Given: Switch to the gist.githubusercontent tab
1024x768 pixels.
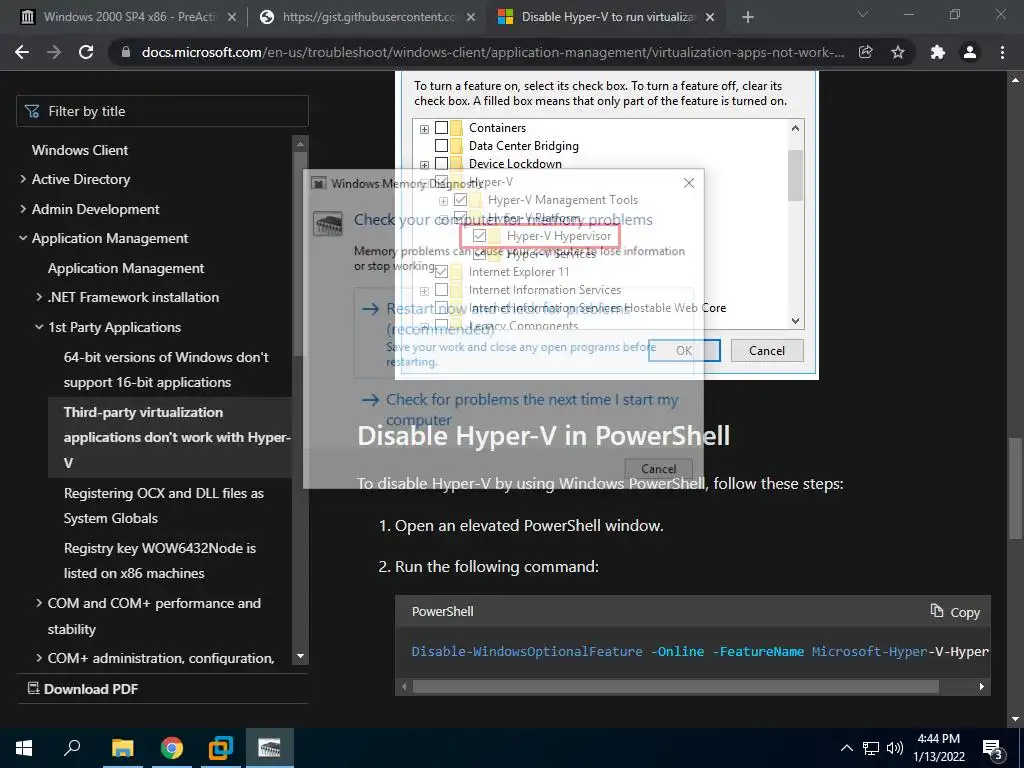Looking at the screenshot, I should click(368, 17).
